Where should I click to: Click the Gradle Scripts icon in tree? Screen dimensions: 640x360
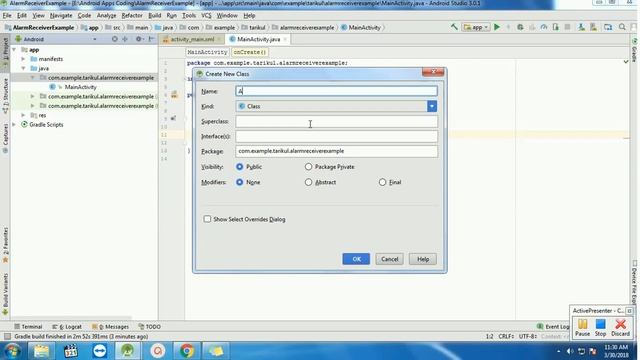[x=24, y=124]
